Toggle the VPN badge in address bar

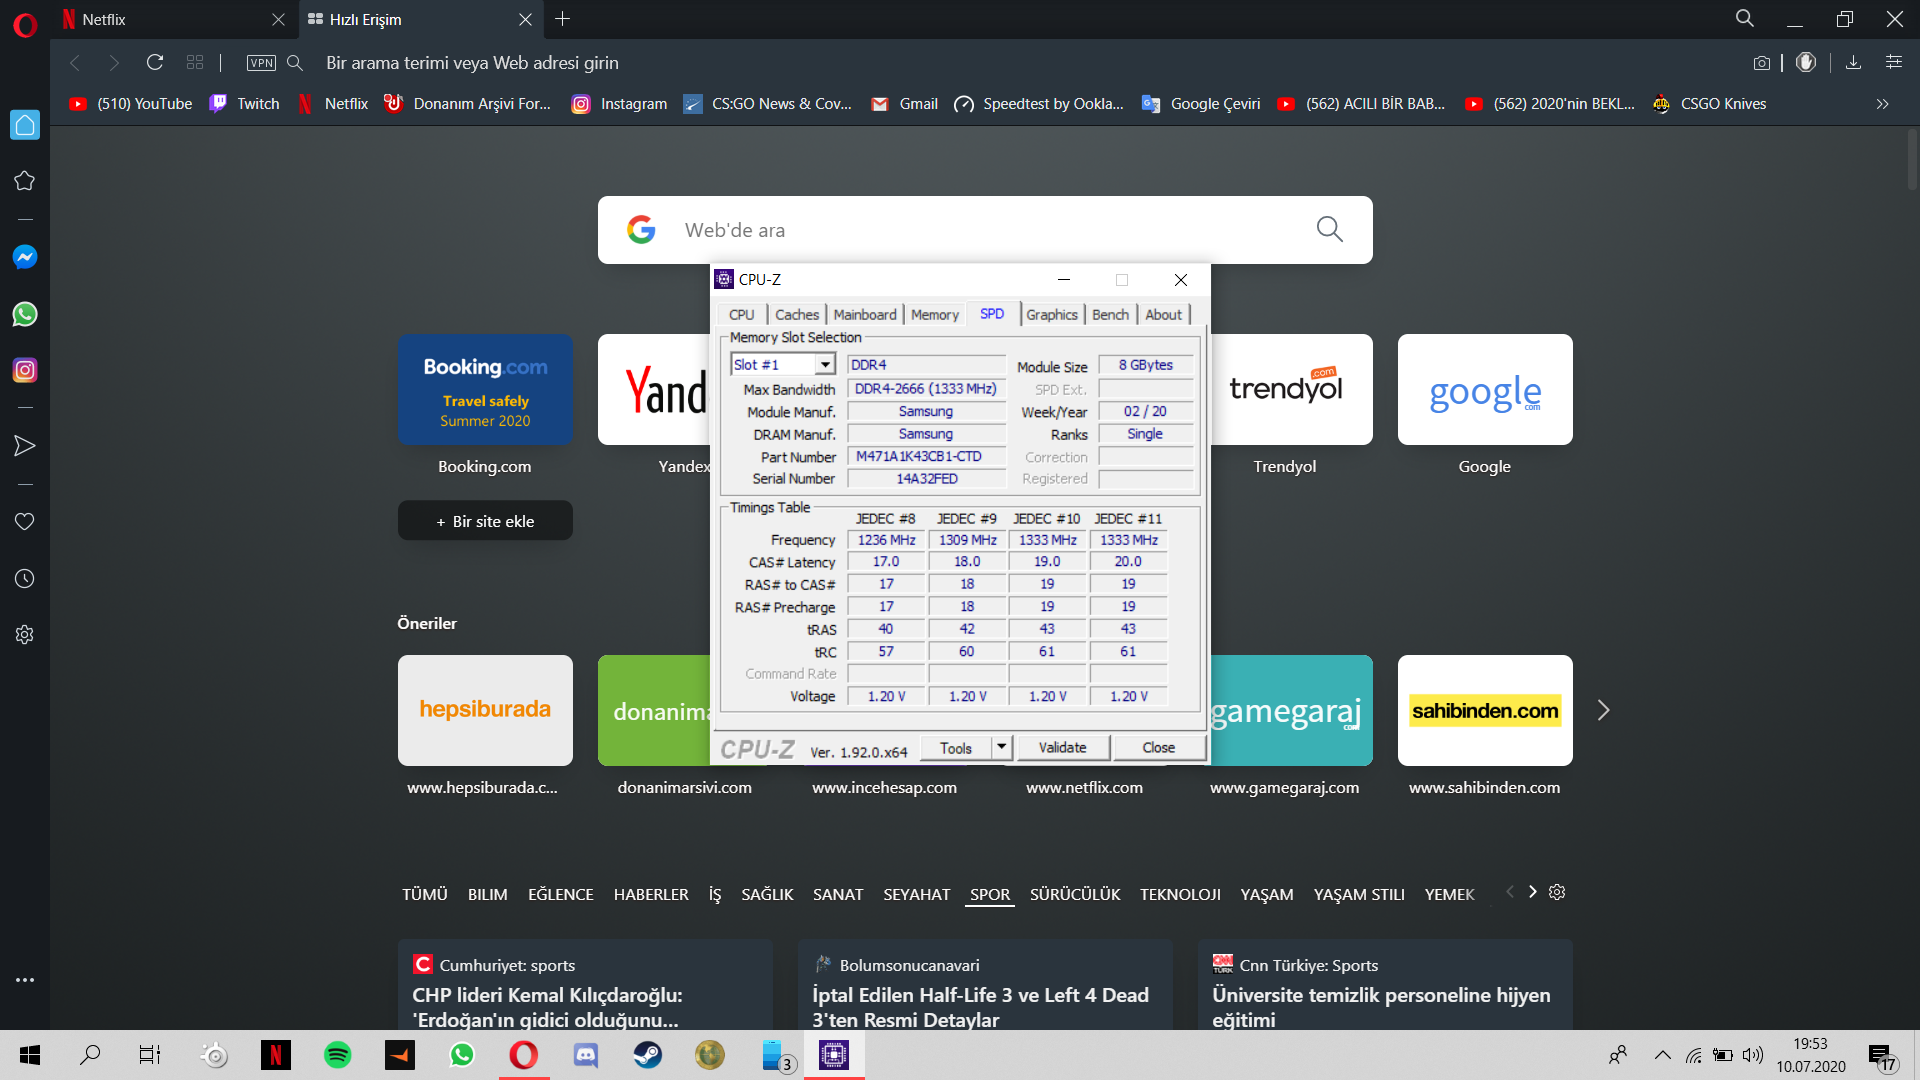point(261,63)
